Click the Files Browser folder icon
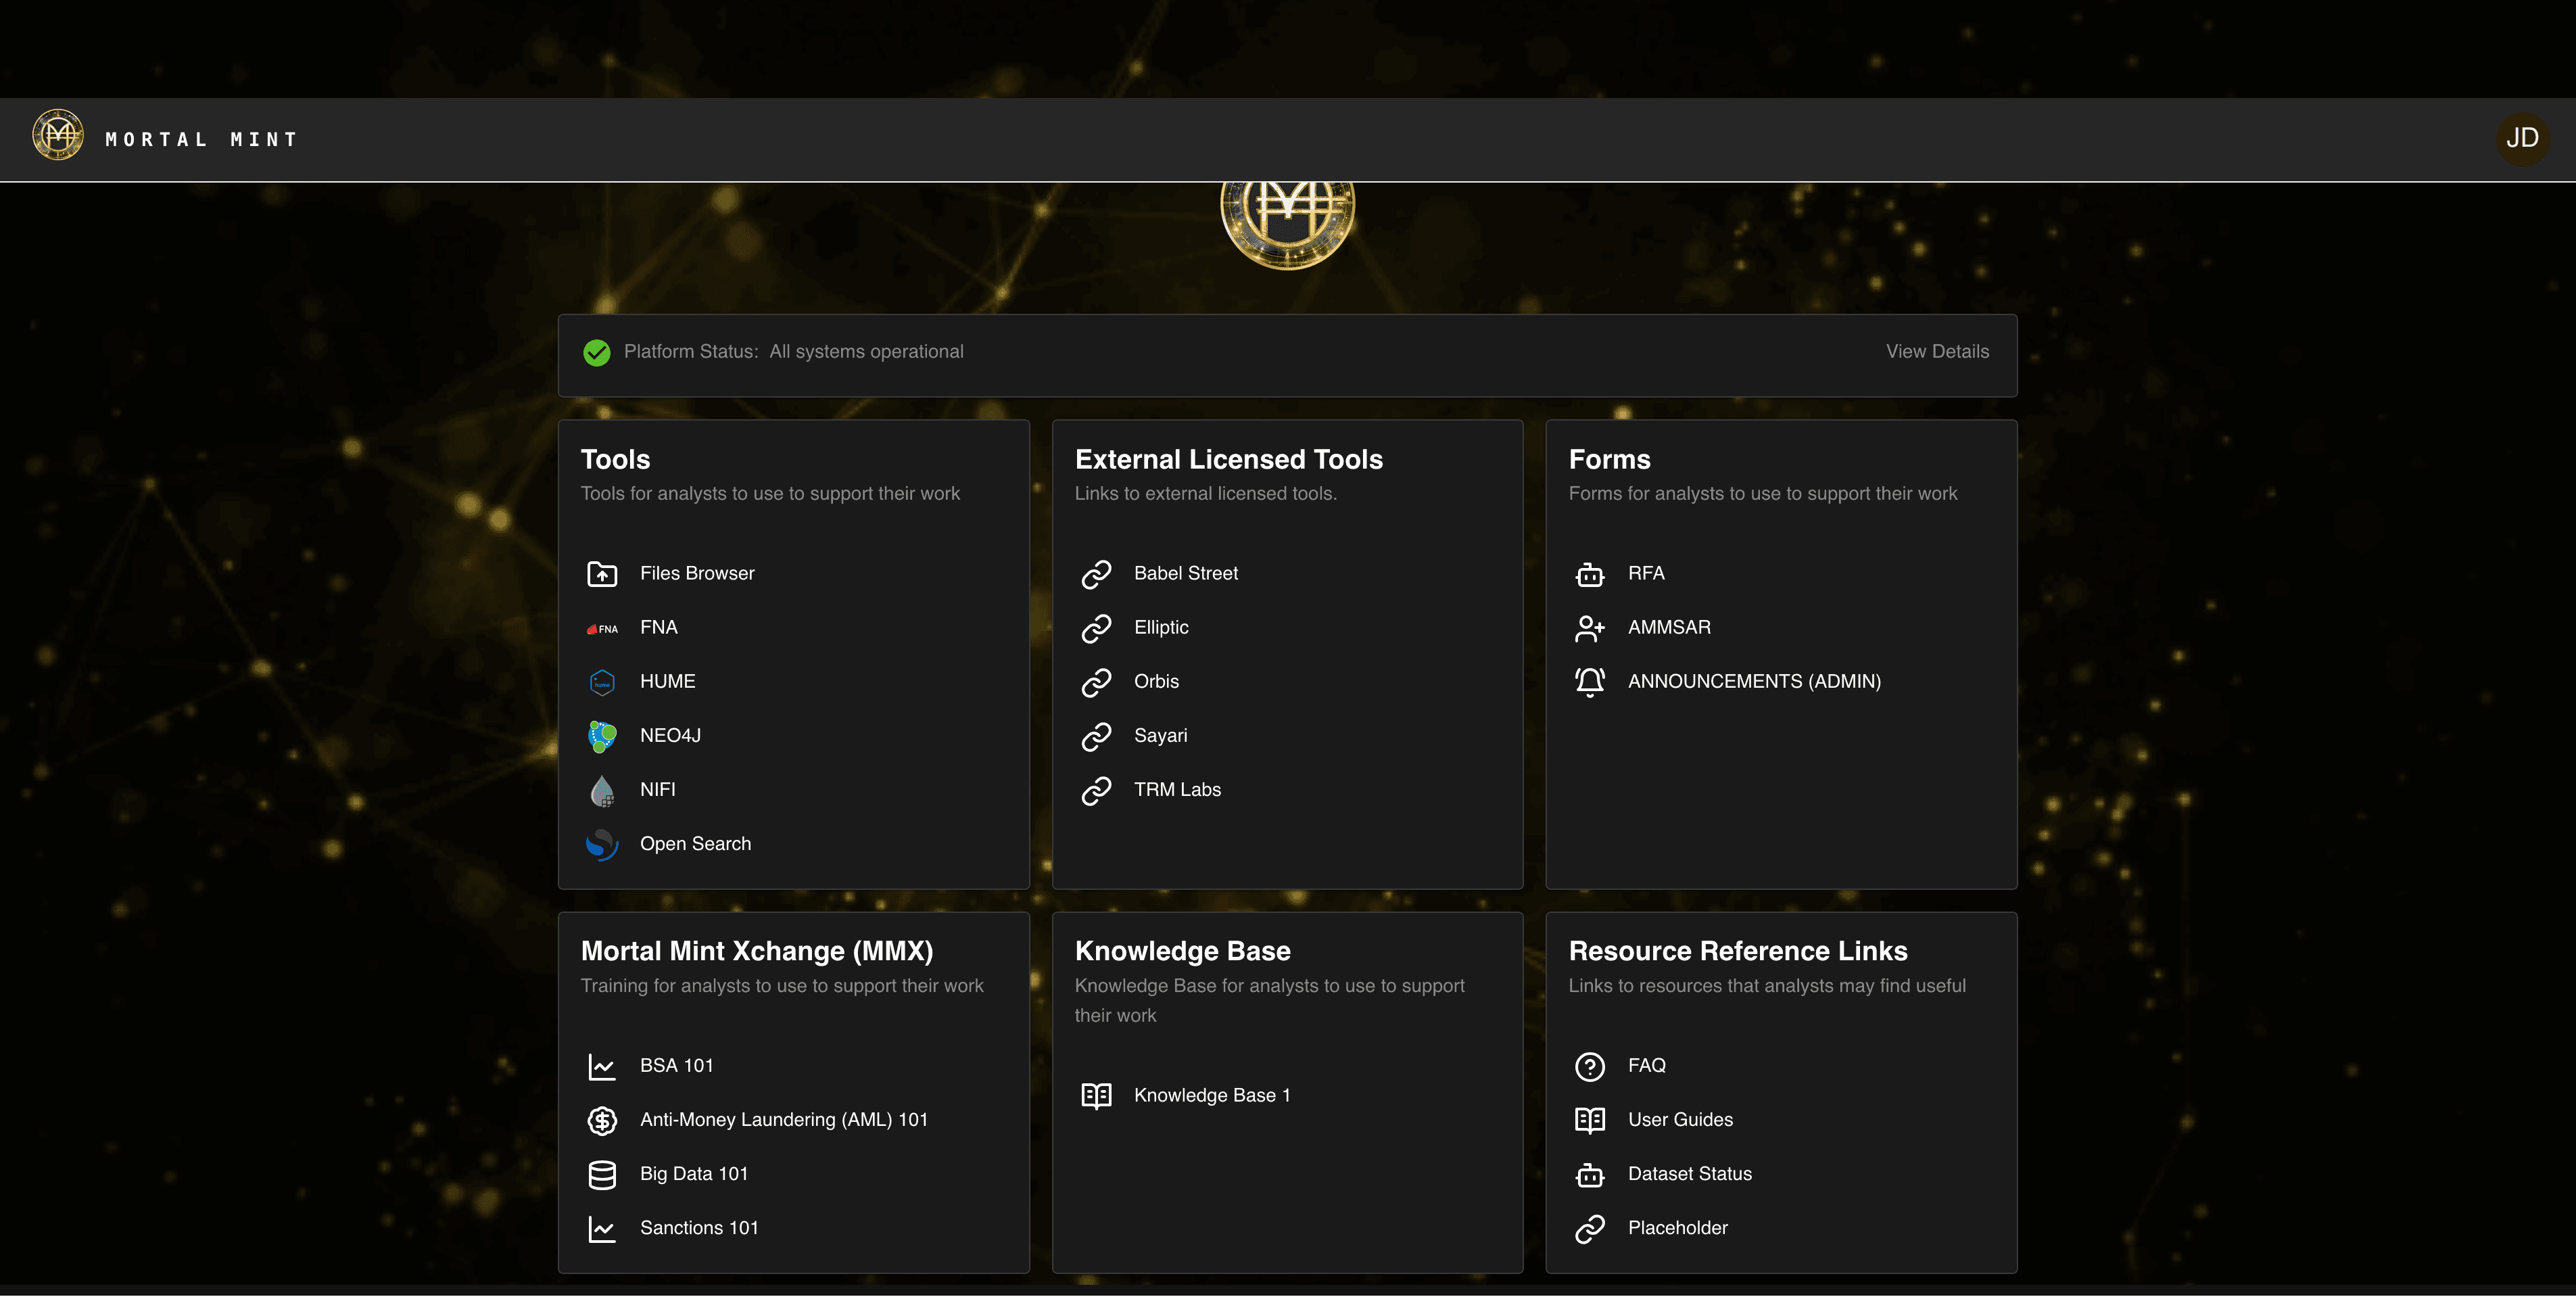Image resolution: width=2576 pixels, height=1297 pixels. 601,574
